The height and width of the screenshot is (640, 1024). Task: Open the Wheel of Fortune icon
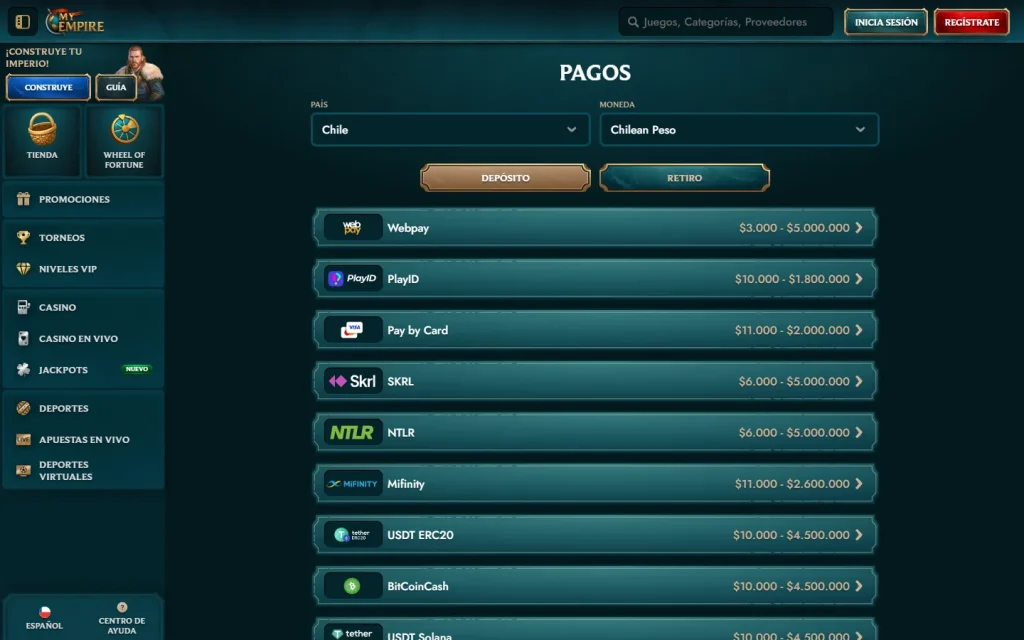124,129
